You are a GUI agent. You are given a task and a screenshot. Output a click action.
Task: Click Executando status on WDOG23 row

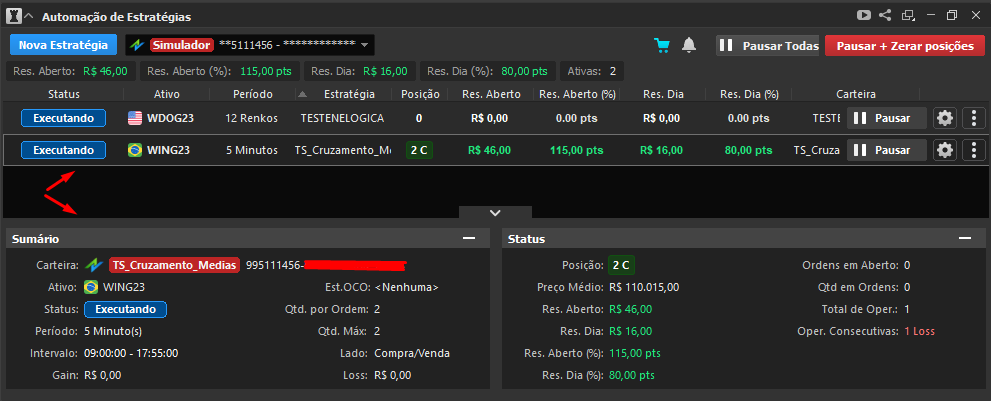pos(63,118)
